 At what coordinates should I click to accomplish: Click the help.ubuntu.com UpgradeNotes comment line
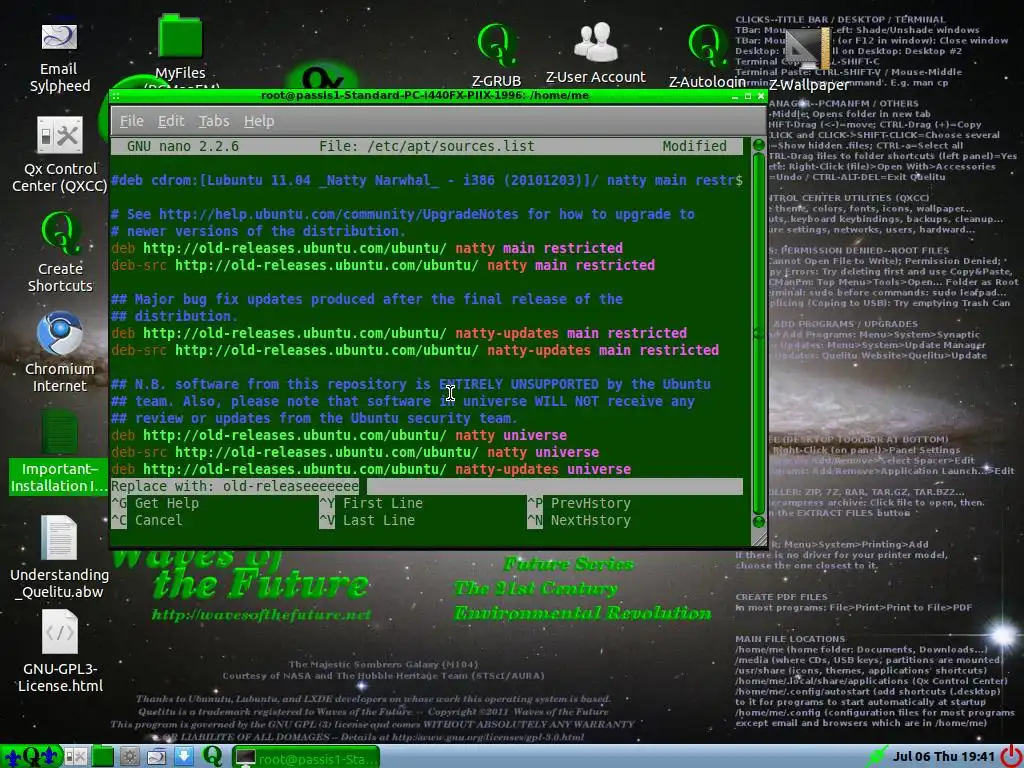[402, 214]
